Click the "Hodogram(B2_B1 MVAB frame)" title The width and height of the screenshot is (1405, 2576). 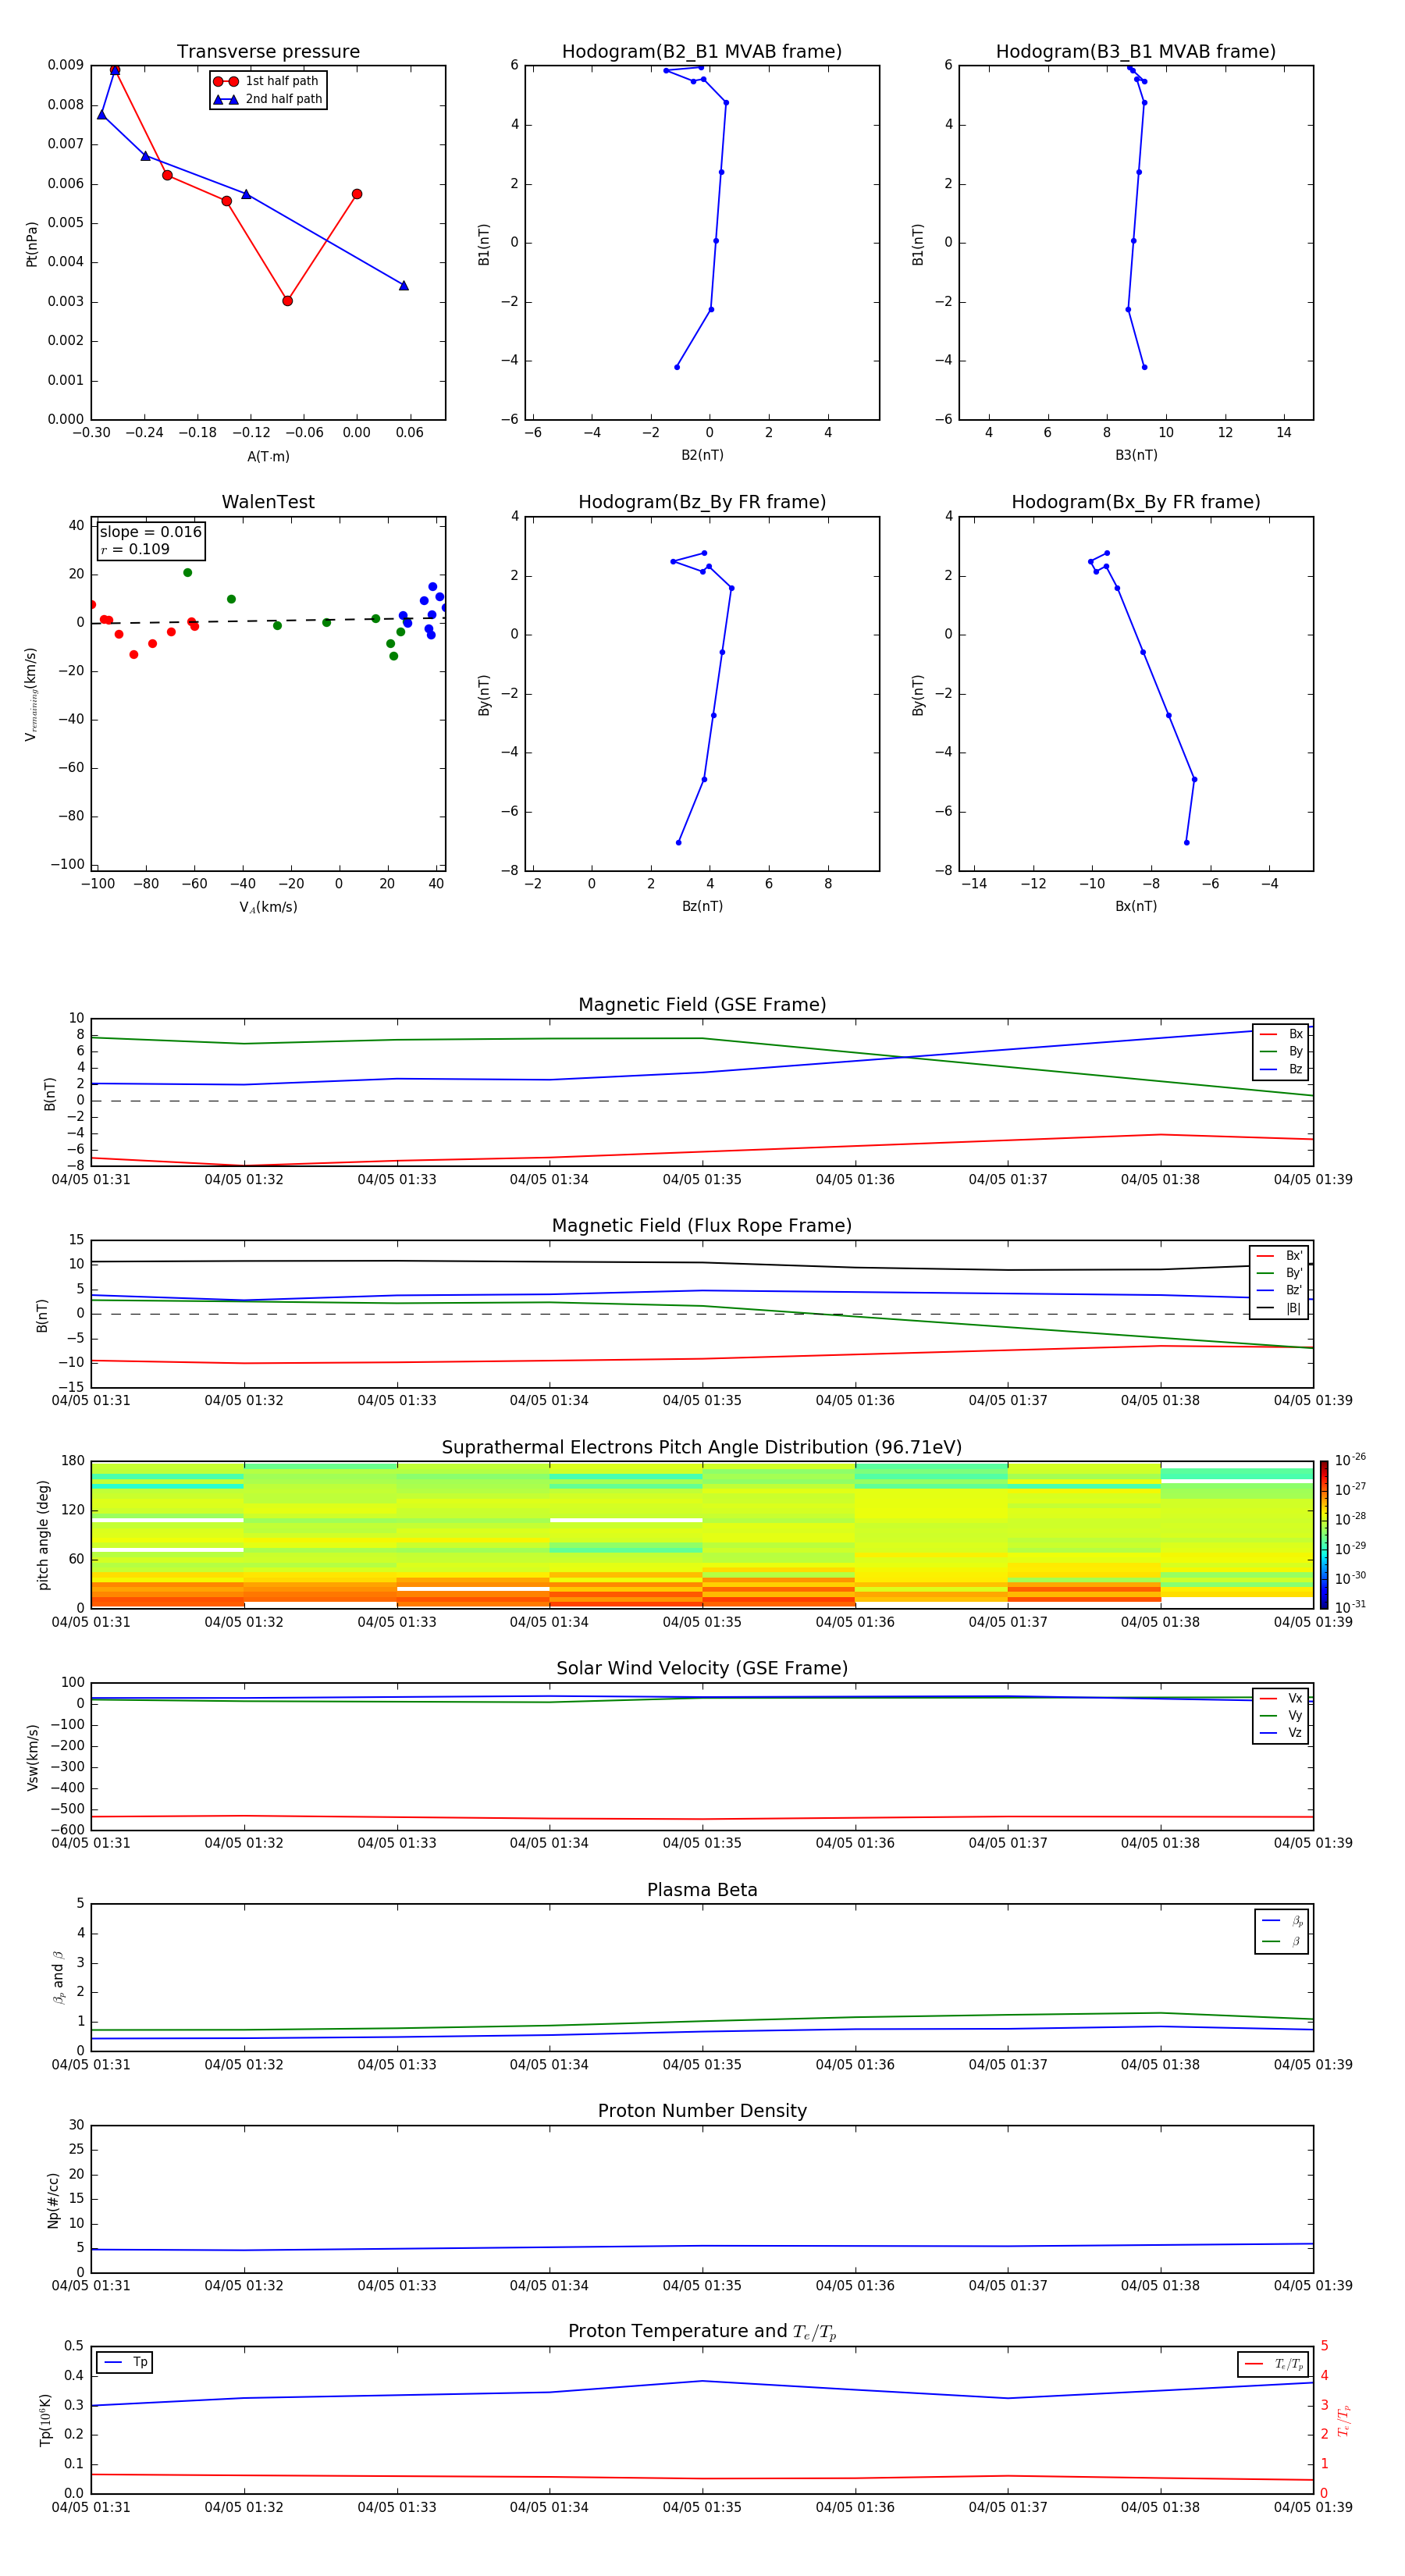[x=702, y=51]
